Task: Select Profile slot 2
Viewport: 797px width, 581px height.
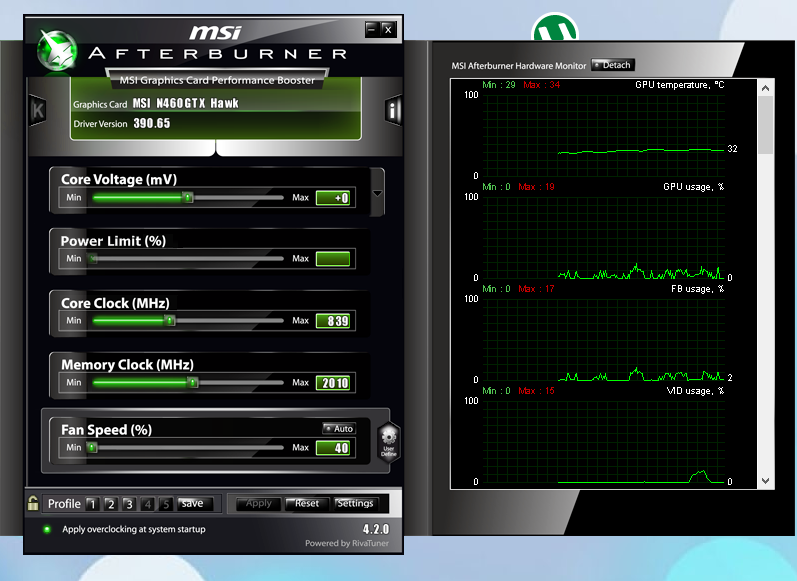Action: click(x=110, y=504)
